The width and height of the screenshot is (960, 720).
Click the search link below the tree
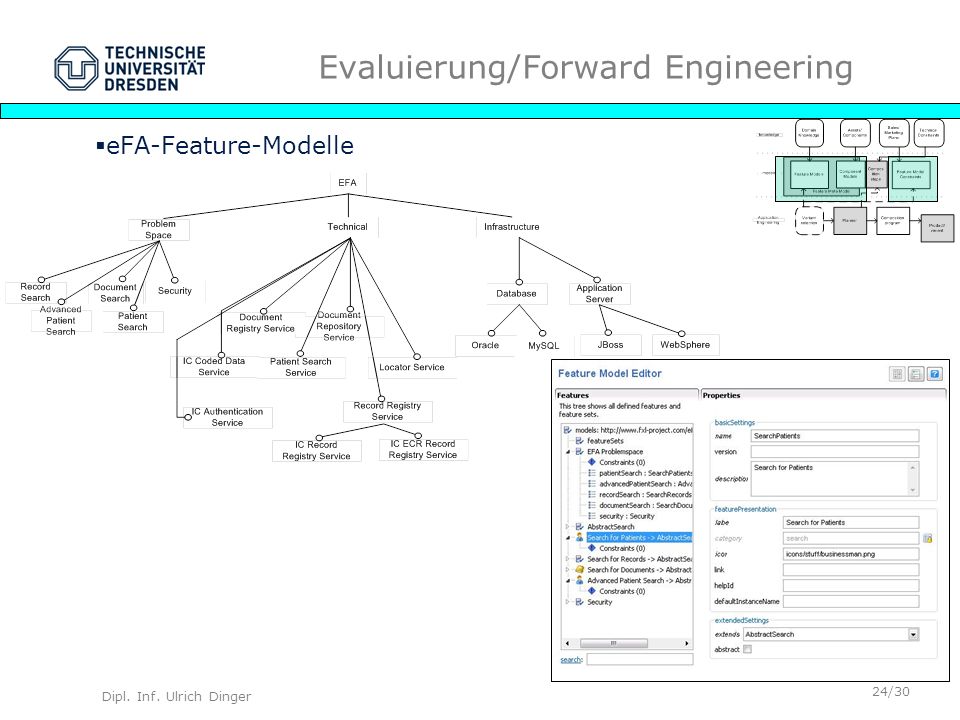point(571,659)
